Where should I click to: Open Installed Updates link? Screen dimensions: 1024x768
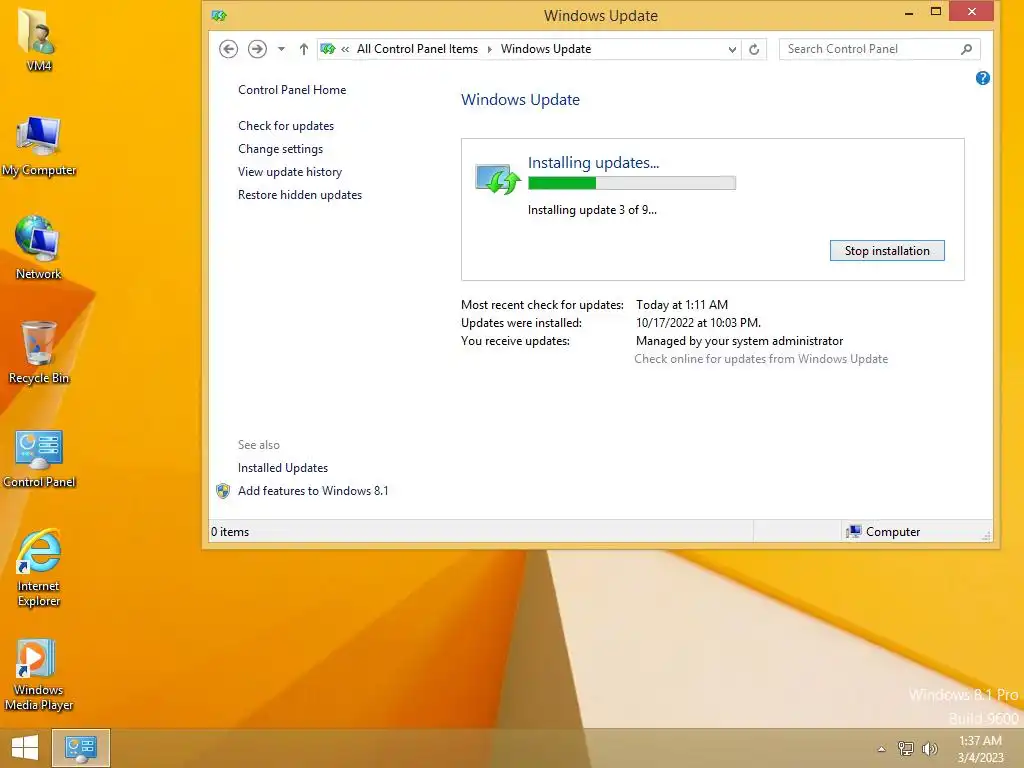(x=283, y=468)
